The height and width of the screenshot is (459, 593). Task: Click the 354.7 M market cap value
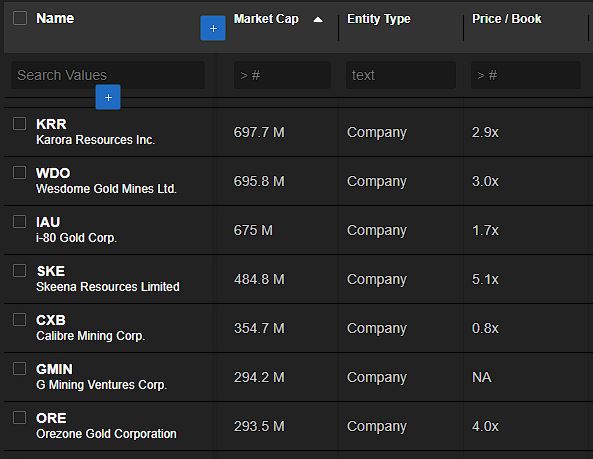[259, 328]
